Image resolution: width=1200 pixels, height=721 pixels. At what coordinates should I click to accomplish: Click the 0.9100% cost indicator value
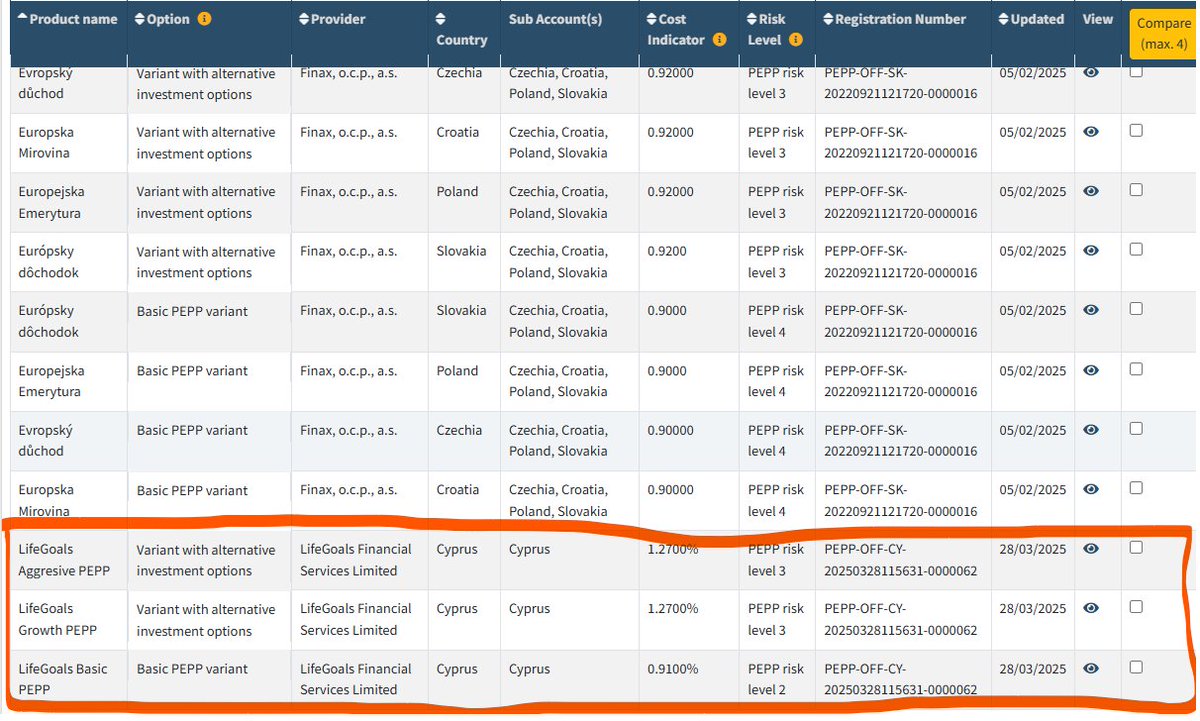[673, 668]
